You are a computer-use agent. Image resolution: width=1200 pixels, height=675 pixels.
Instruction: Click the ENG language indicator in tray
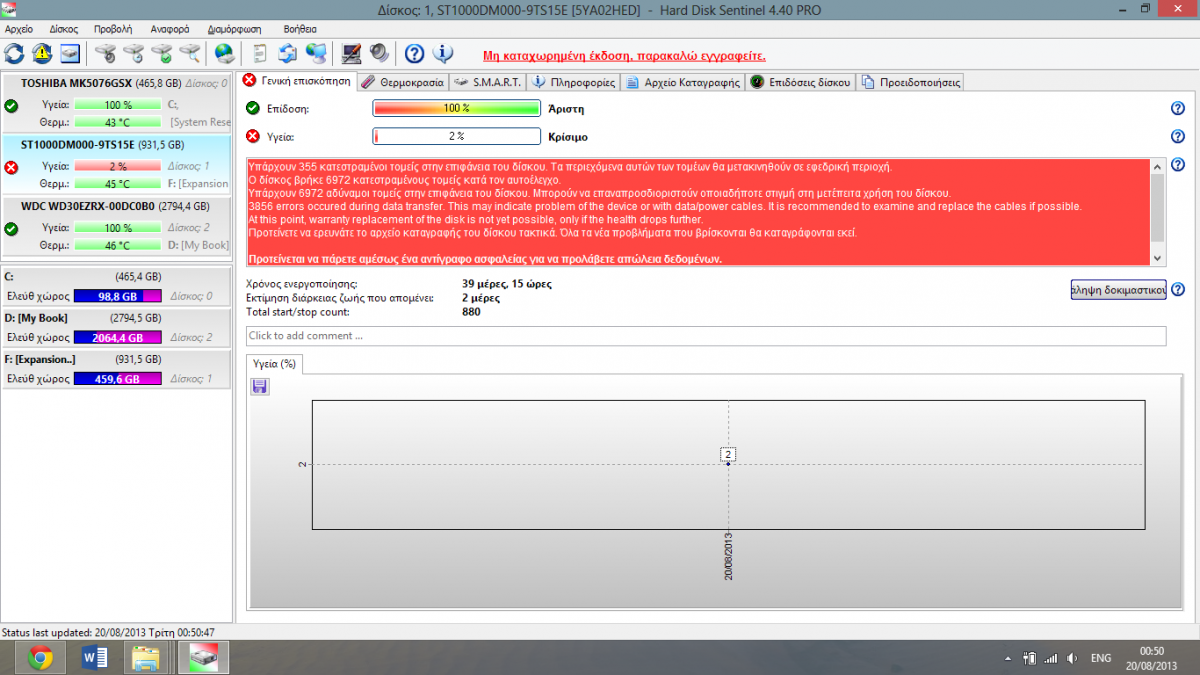pyautogui.click(x=1101, y=658)
